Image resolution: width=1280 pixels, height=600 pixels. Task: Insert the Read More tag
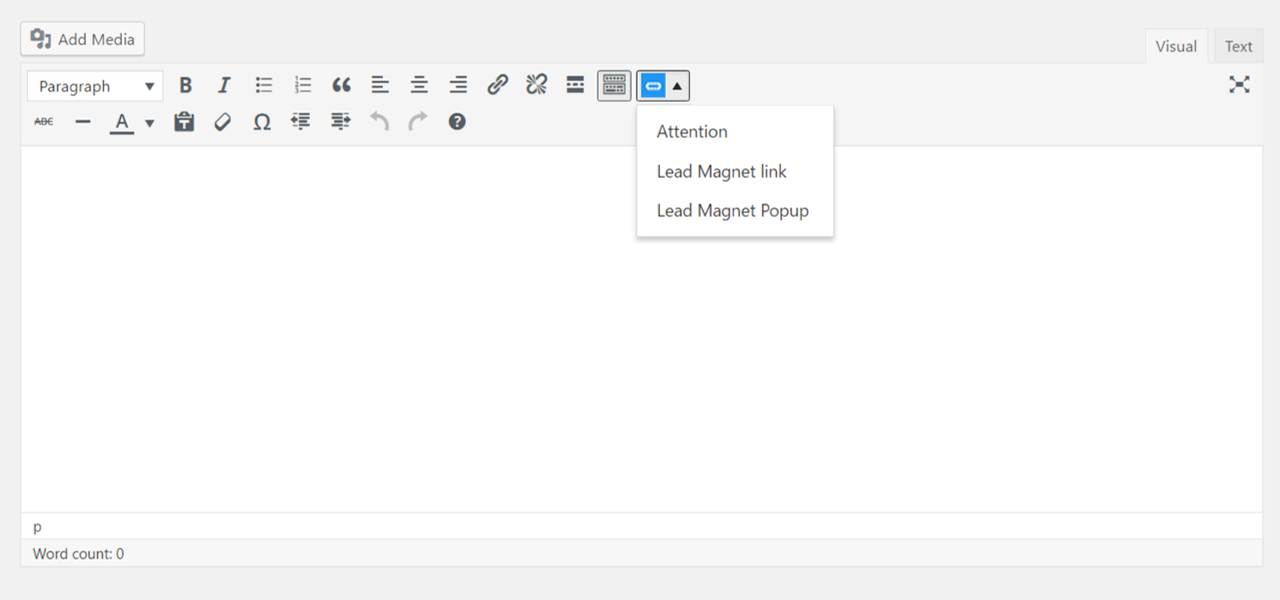click(575, 86)
